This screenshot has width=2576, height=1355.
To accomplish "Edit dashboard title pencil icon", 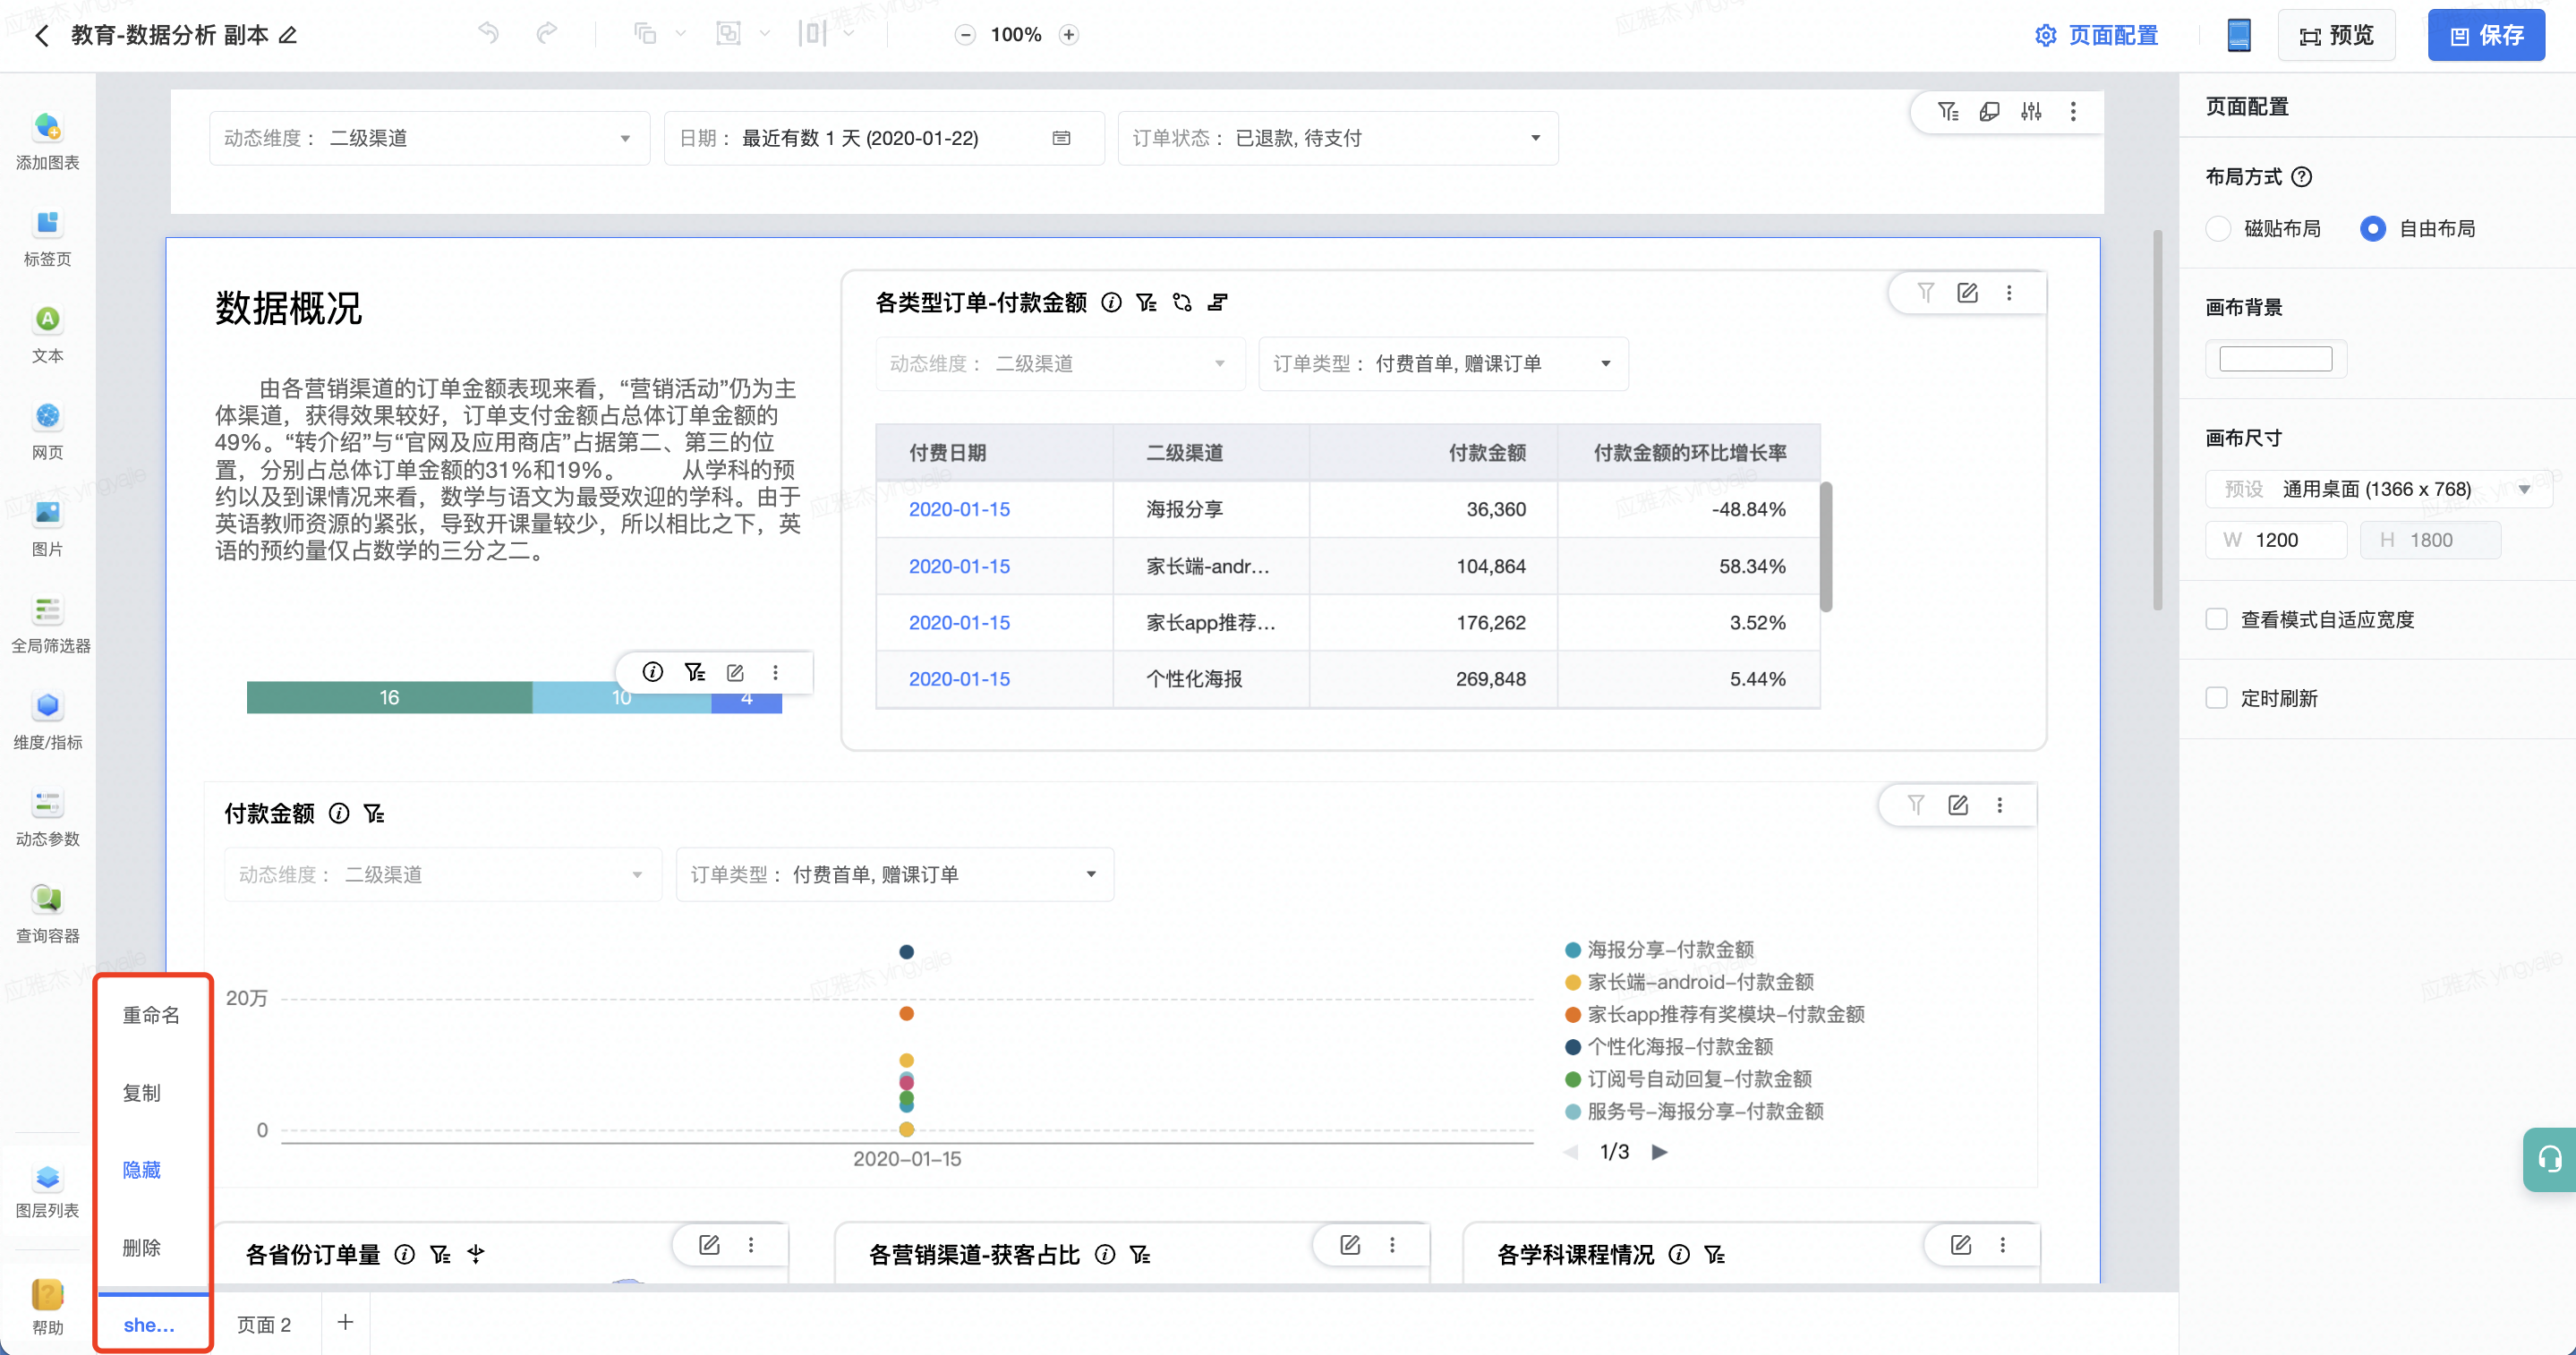I will tap(288, 36).
